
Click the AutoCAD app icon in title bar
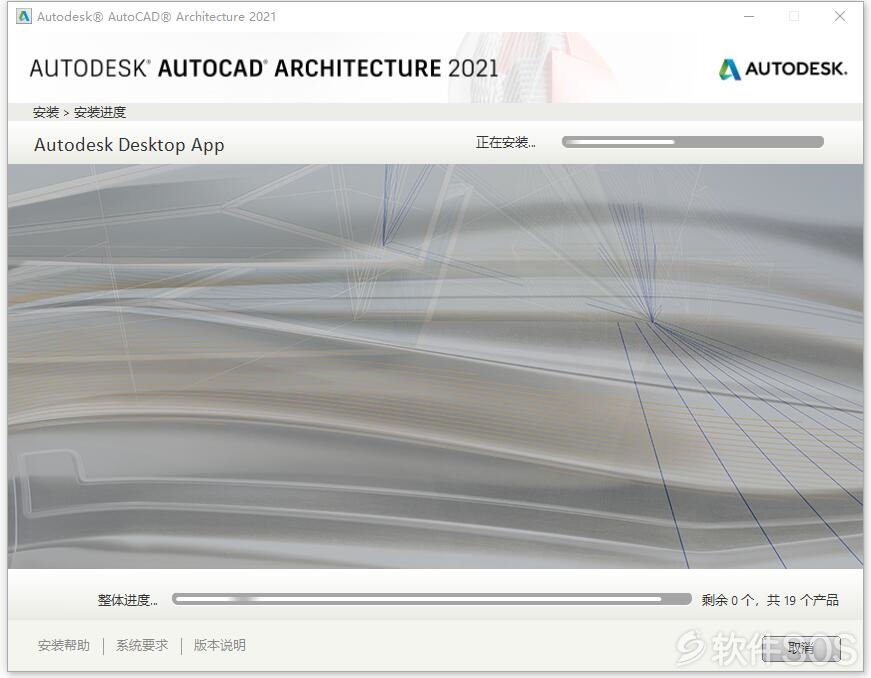click(x=24, y=16)
